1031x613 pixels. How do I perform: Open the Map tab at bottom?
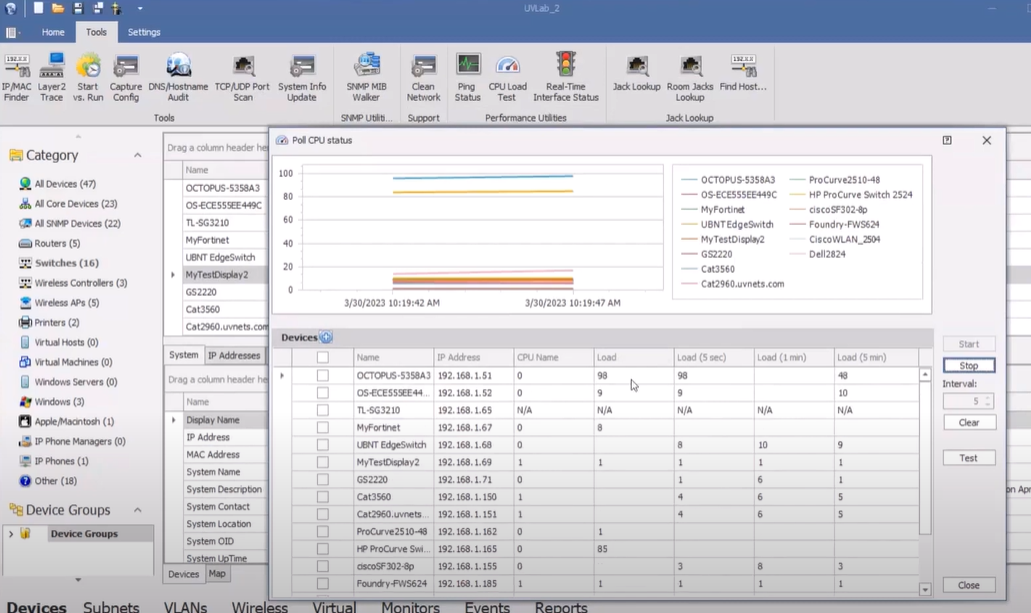[x=217, y=574]
